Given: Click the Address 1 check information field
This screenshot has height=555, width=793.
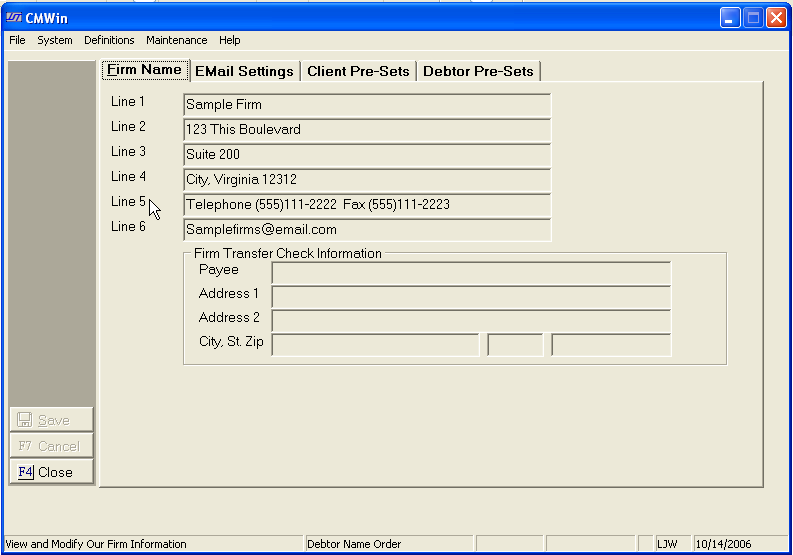Looking at the screenshot, I should pos(471,296).
